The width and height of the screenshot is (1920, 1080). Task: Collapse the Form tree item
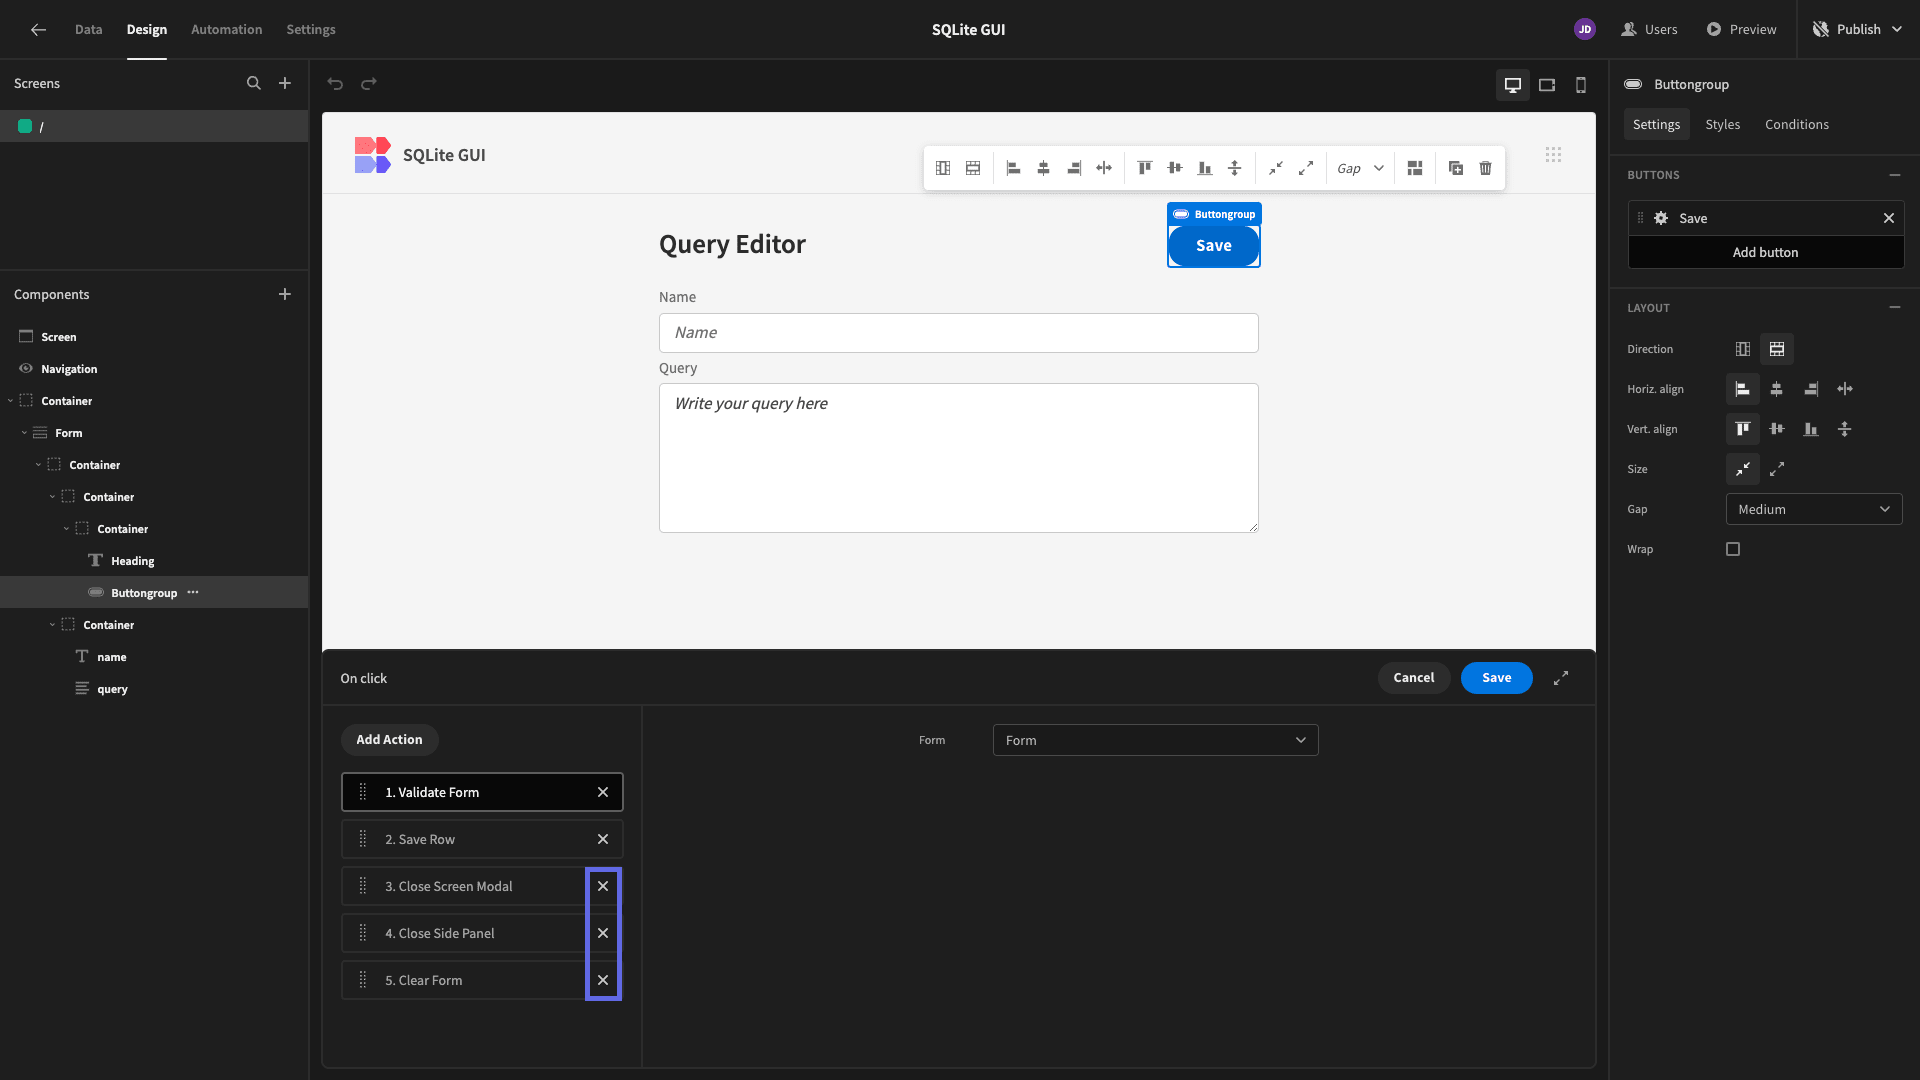24,433
